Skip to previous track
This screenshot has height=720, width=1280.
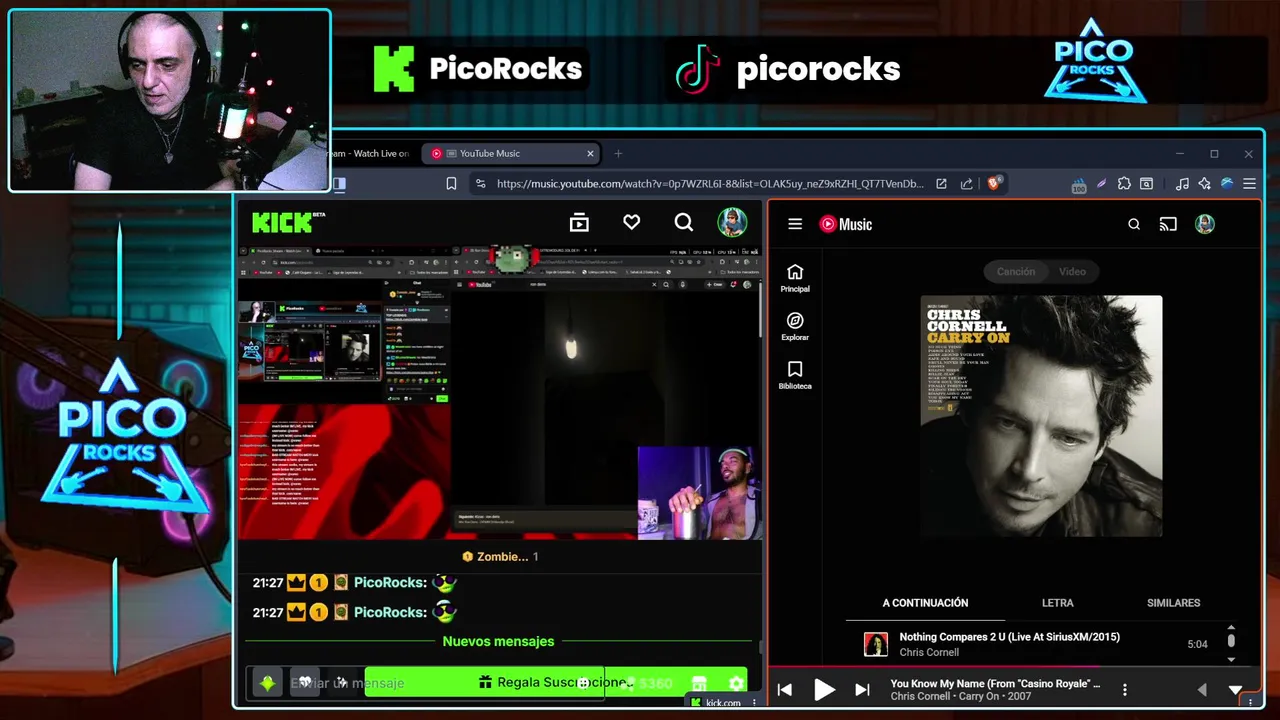pos(785,689)
